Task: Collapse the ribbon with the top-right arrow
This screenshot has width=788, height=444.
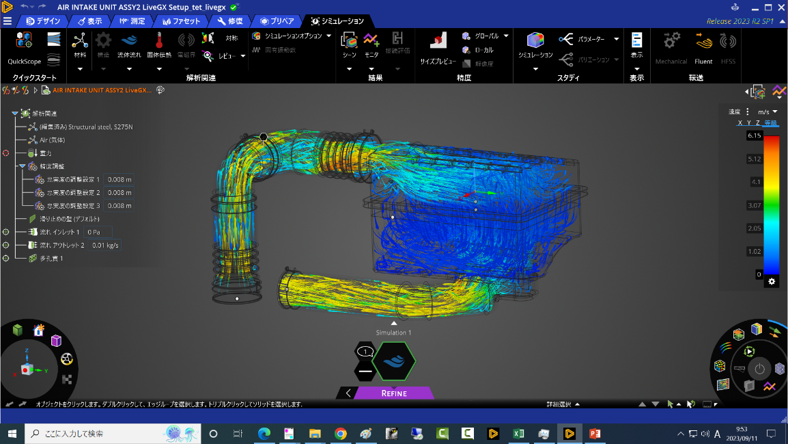Action: 782,21
